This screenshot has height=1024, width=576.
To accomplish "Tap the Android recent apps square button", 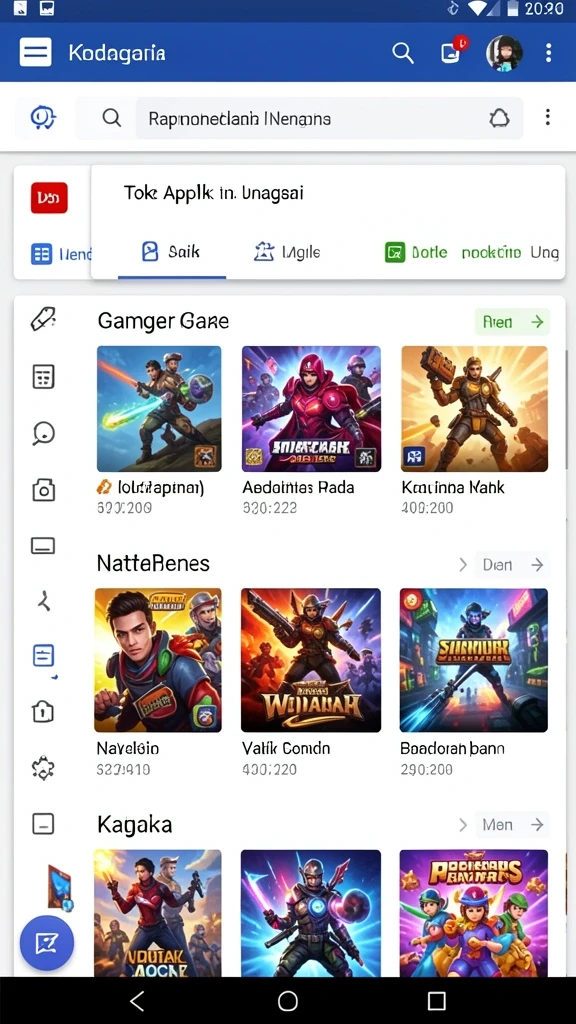I will (x=436, y=1000).
